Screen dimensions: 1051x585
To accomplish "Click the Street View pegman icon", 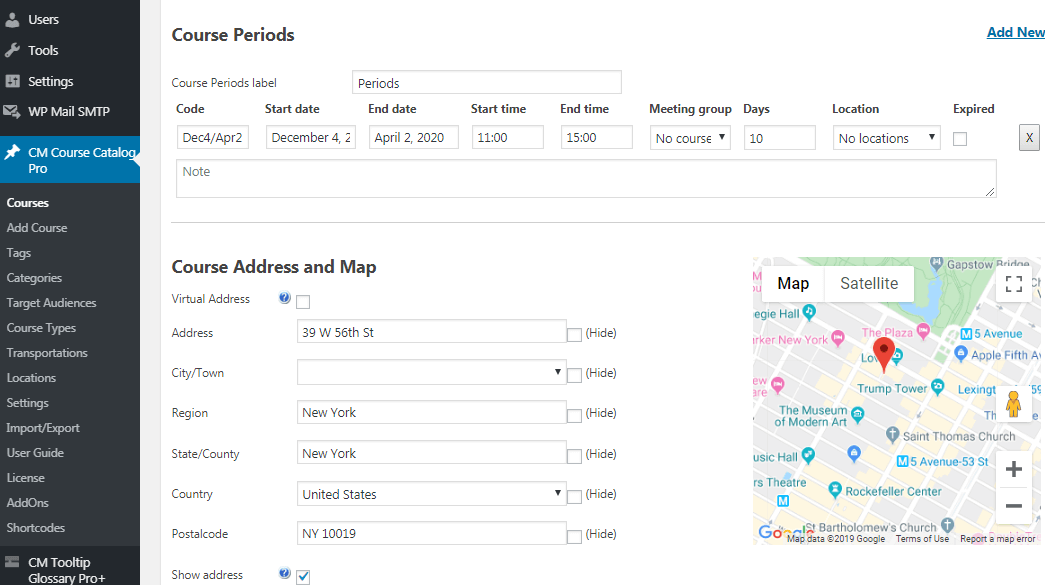I will [x=1013, y=404].
